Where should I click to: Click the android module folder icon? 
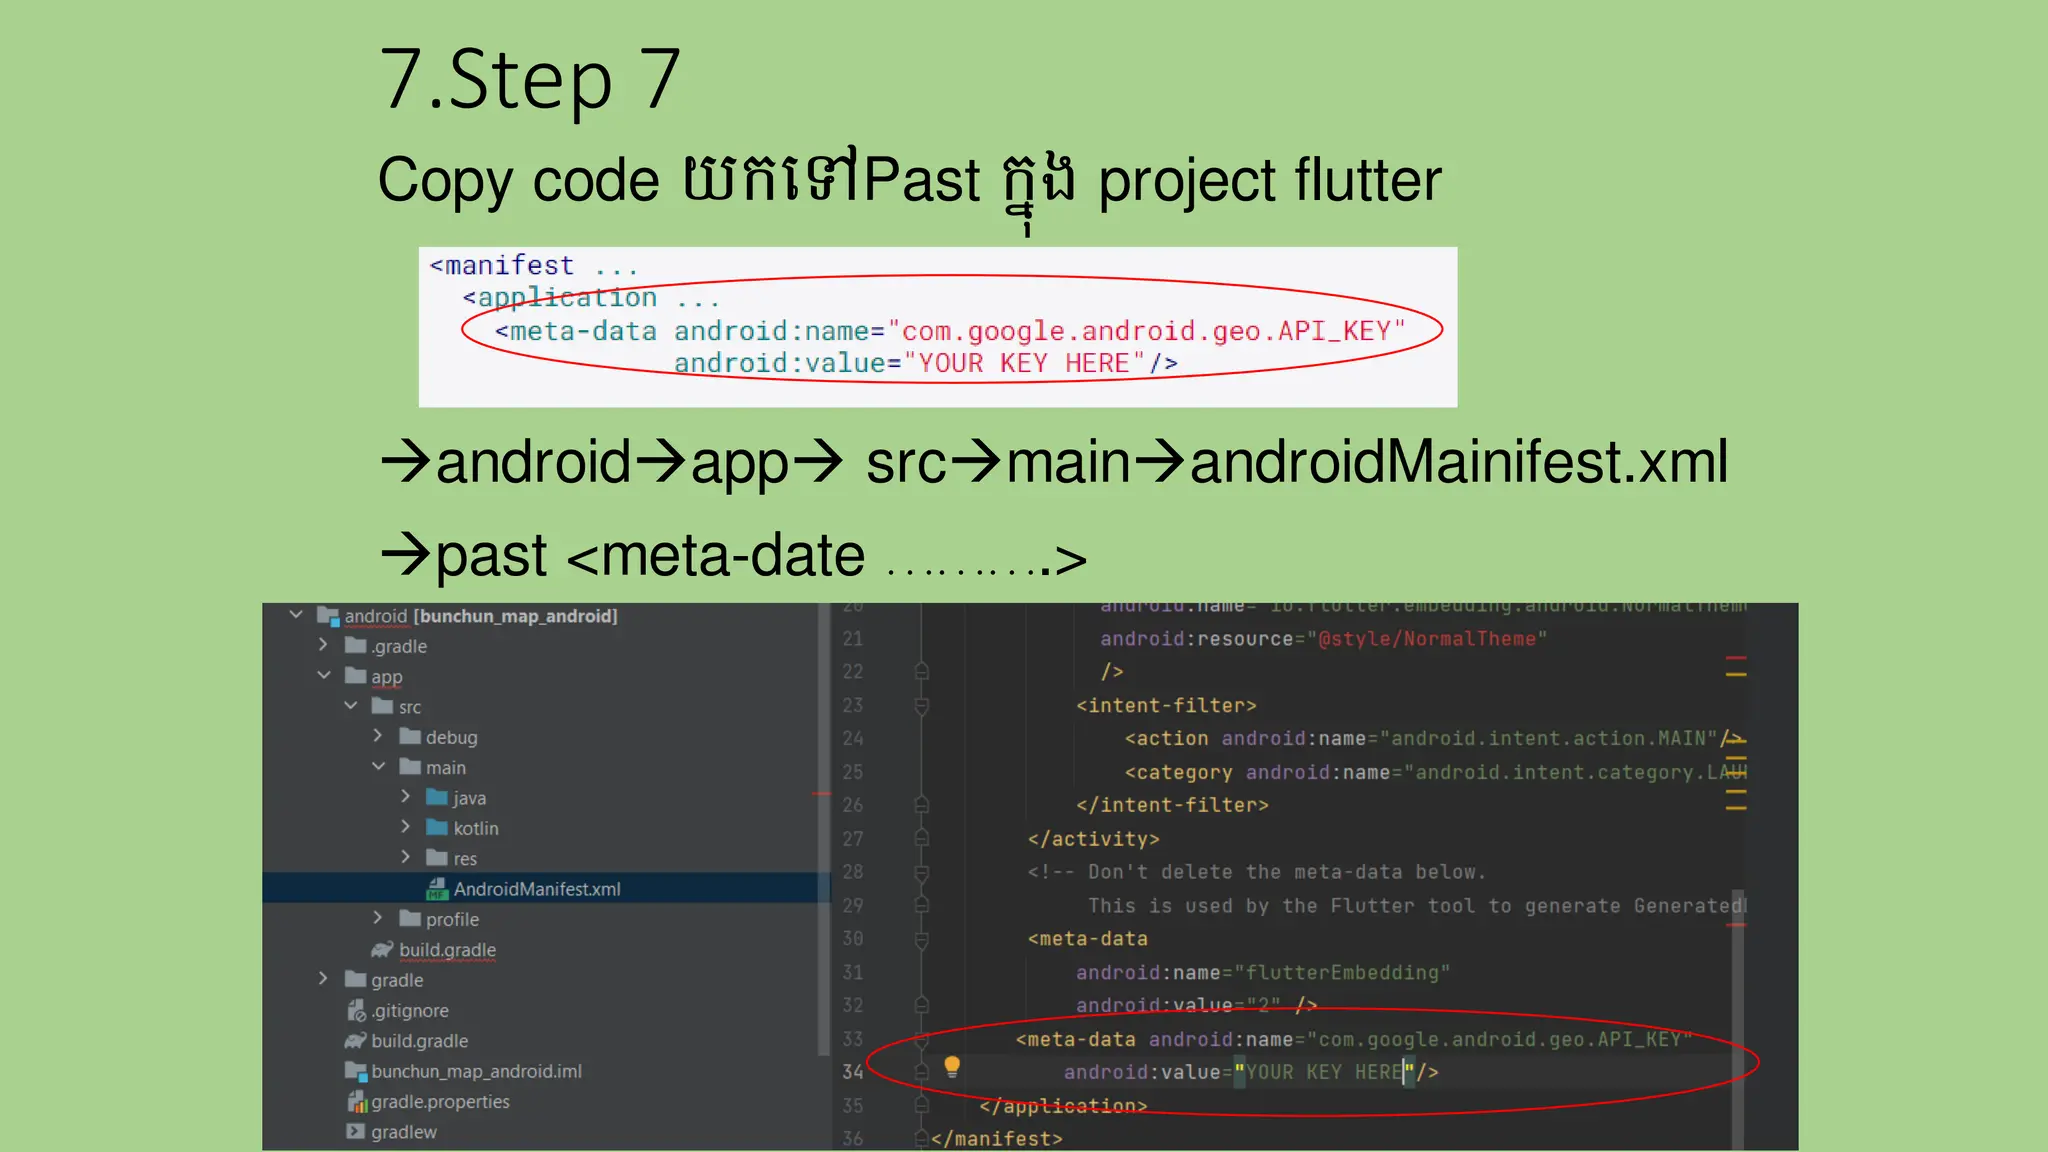coord(328,616)
